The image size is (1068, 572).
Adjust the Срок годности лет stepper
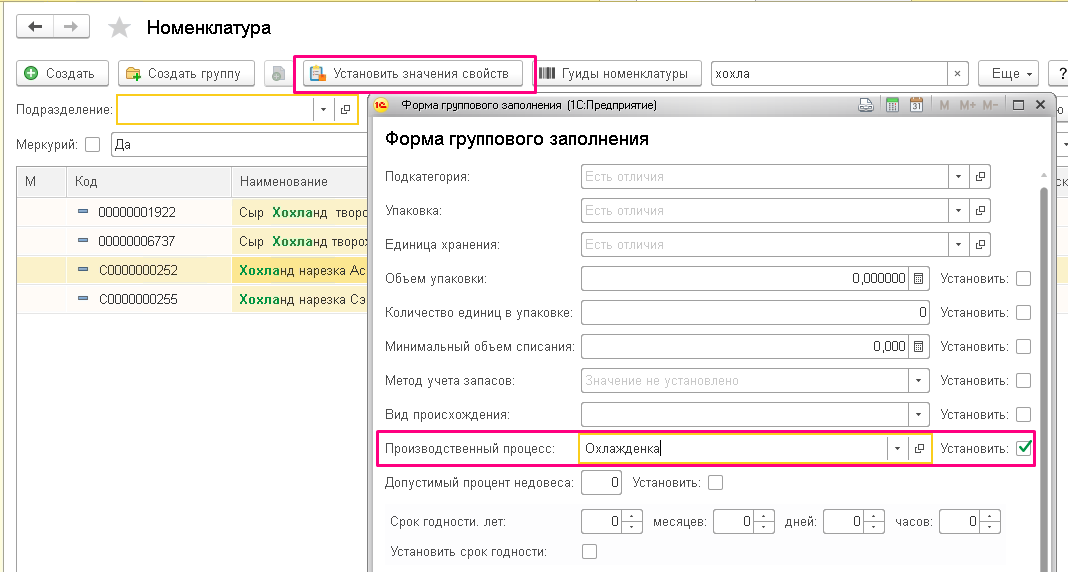click(x=632, y=522)
